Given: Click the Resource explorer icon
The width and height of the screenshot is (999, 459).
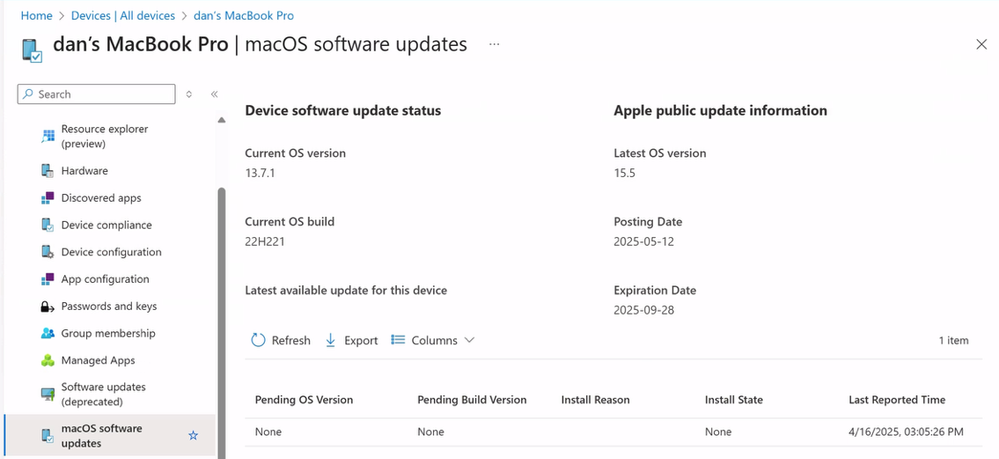Looking at the screenshot, I should (x=48, y=136).
